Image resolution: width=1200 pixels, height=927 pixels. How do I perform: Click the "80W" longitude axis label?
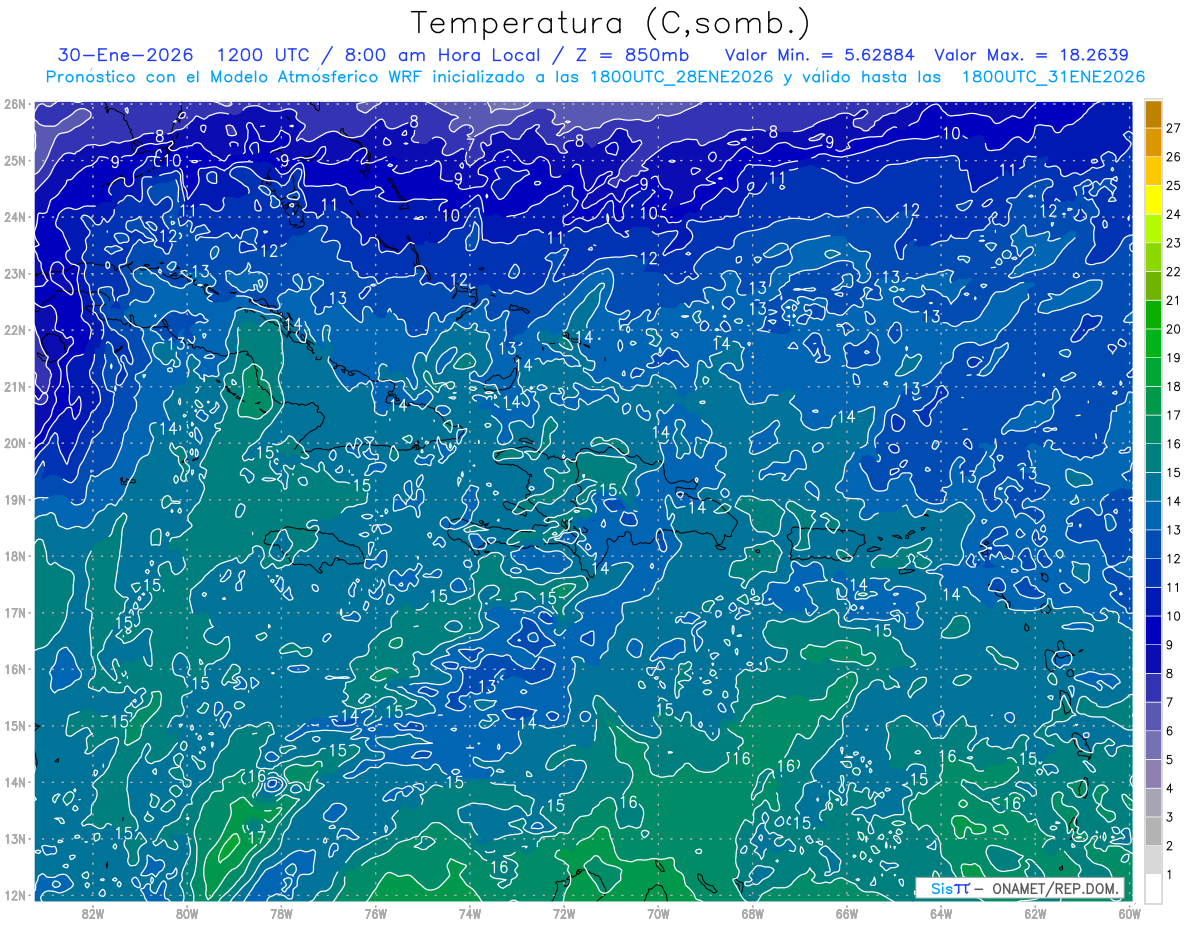tap(187, 912)
